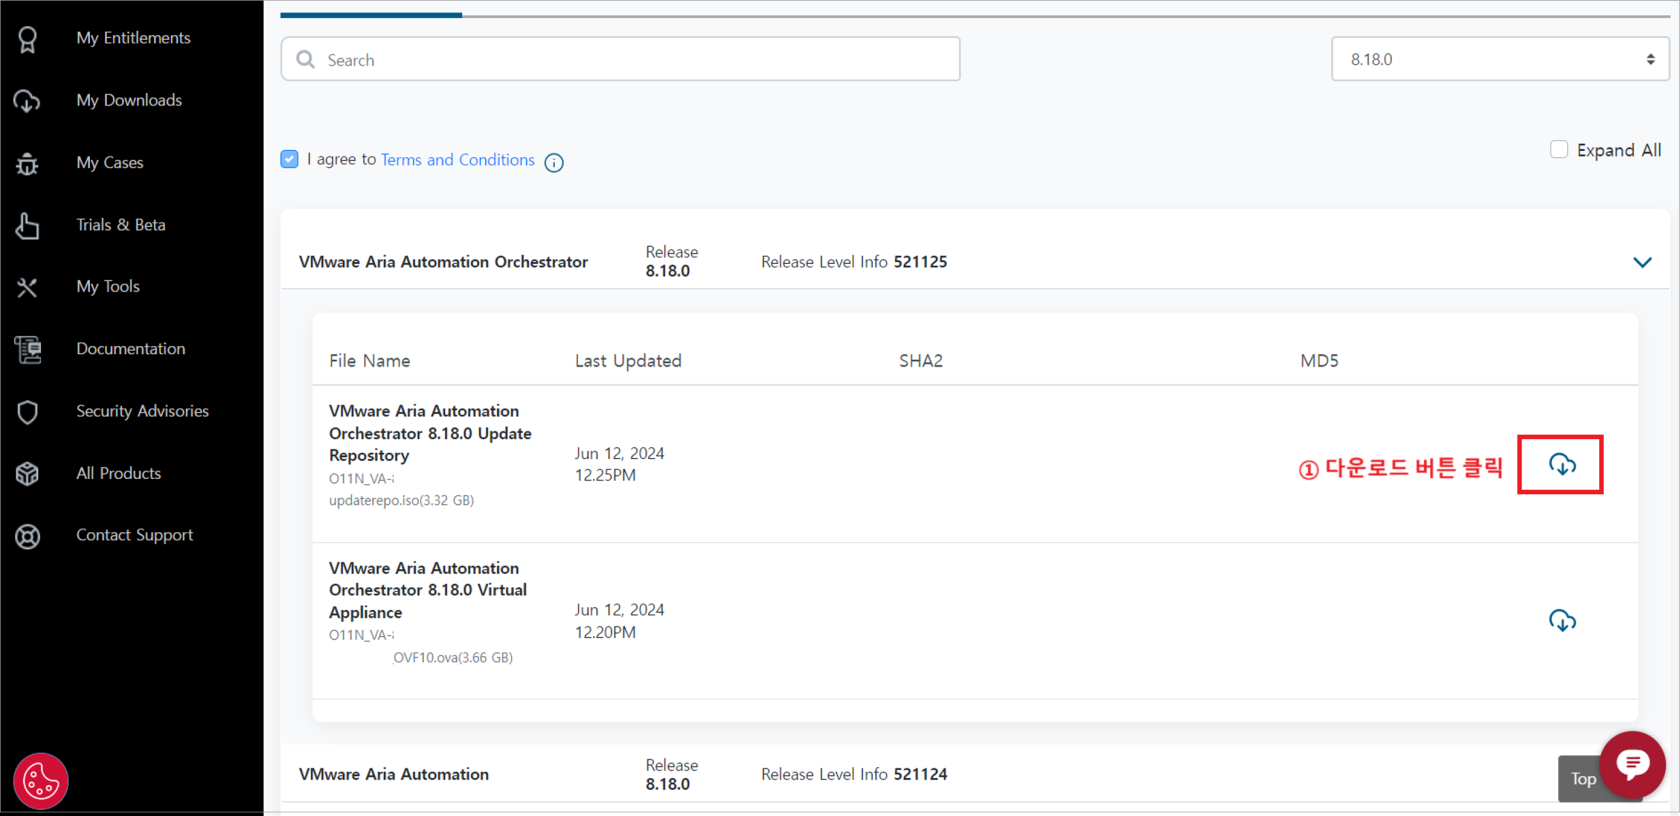Open the Terms and Conditions link
Viewport: 1680px width, 816px height.
tap(457, 160)
